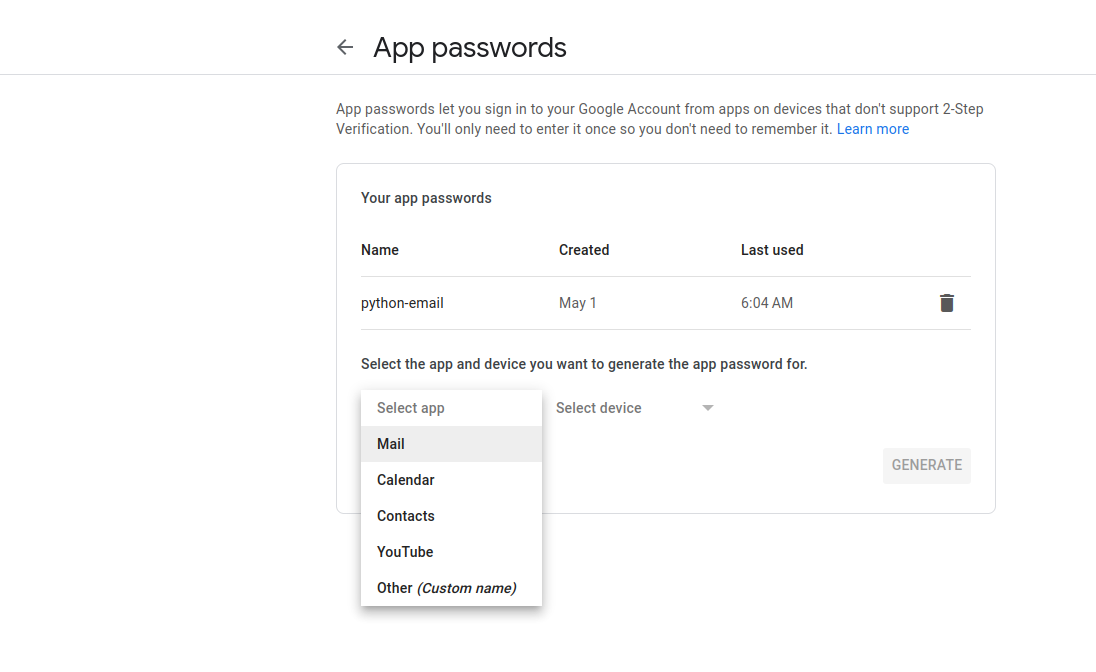This screenshot has width=1096, height=672.
Task: Choose Contacts from the app list
Action: [x=451, y=516]
